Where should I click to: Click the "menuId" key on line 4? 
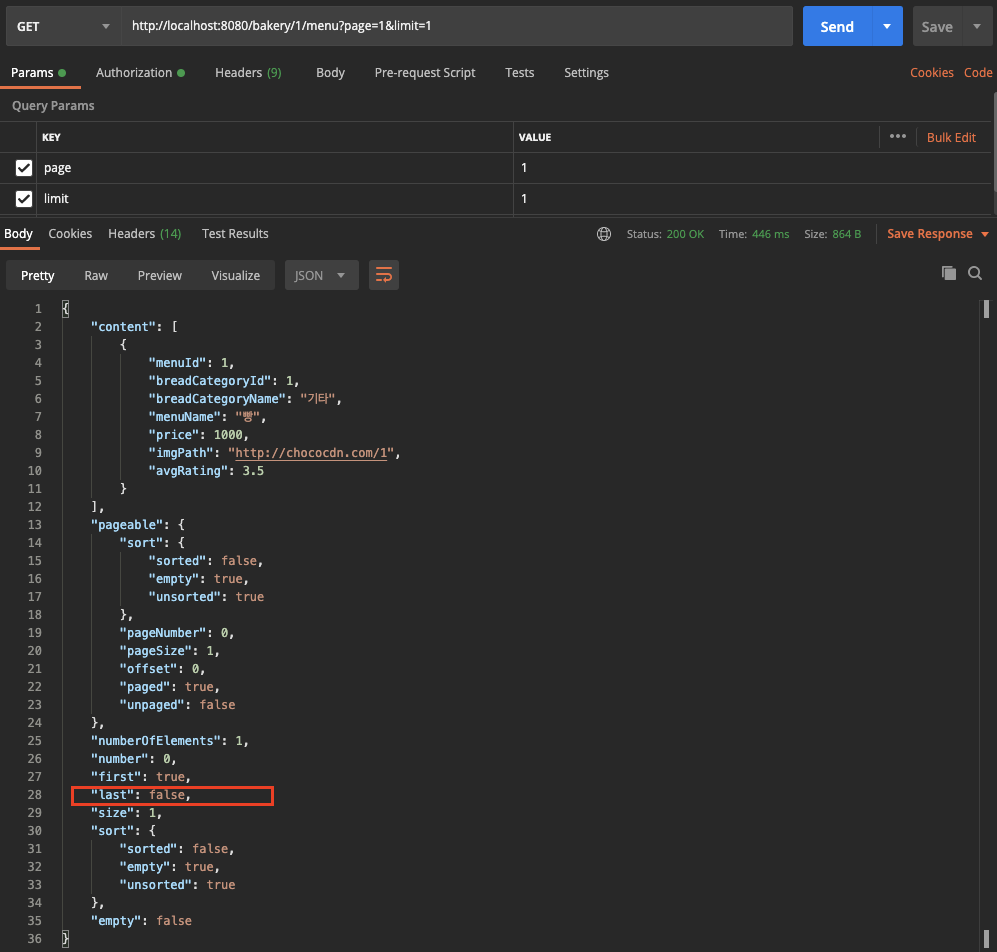[x=177, y=362]
